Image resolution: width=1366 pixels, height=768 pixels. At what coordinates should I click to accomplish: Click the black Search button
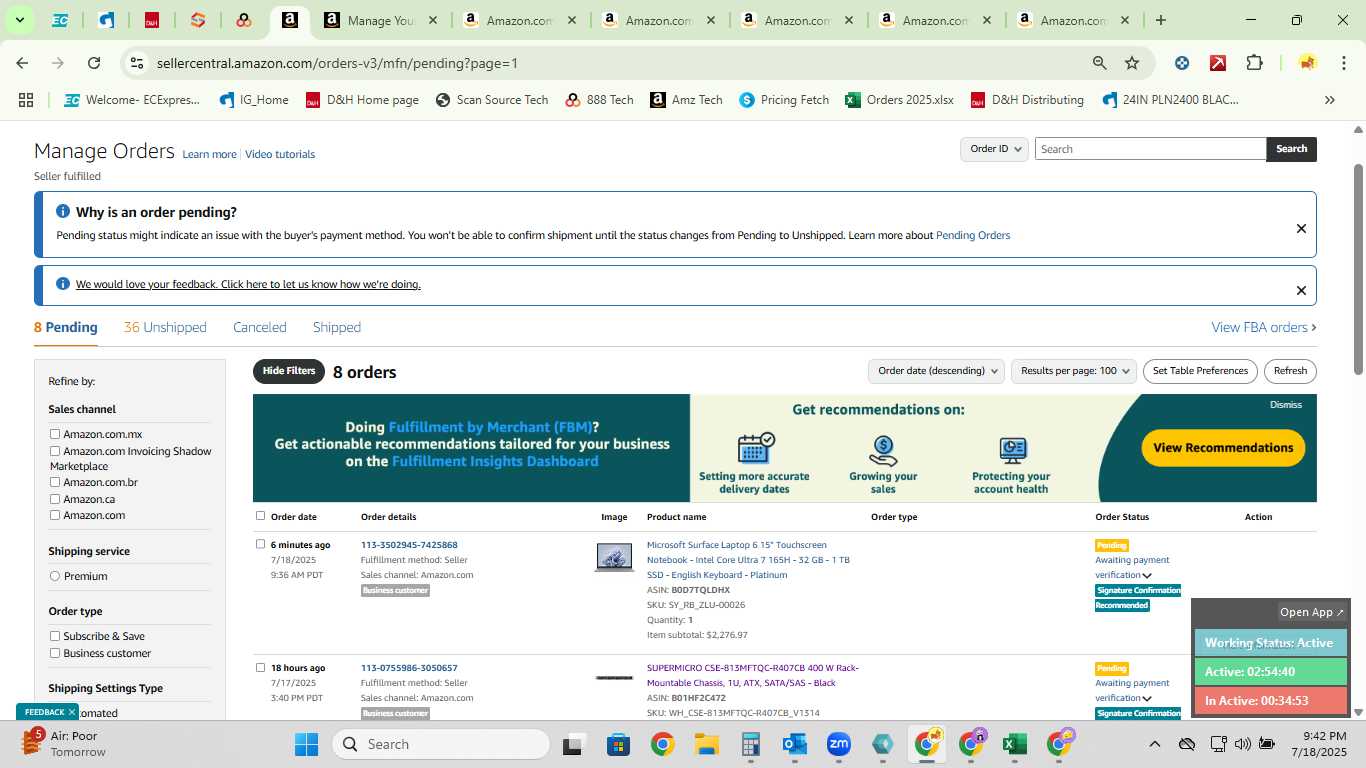point(1291,149)
